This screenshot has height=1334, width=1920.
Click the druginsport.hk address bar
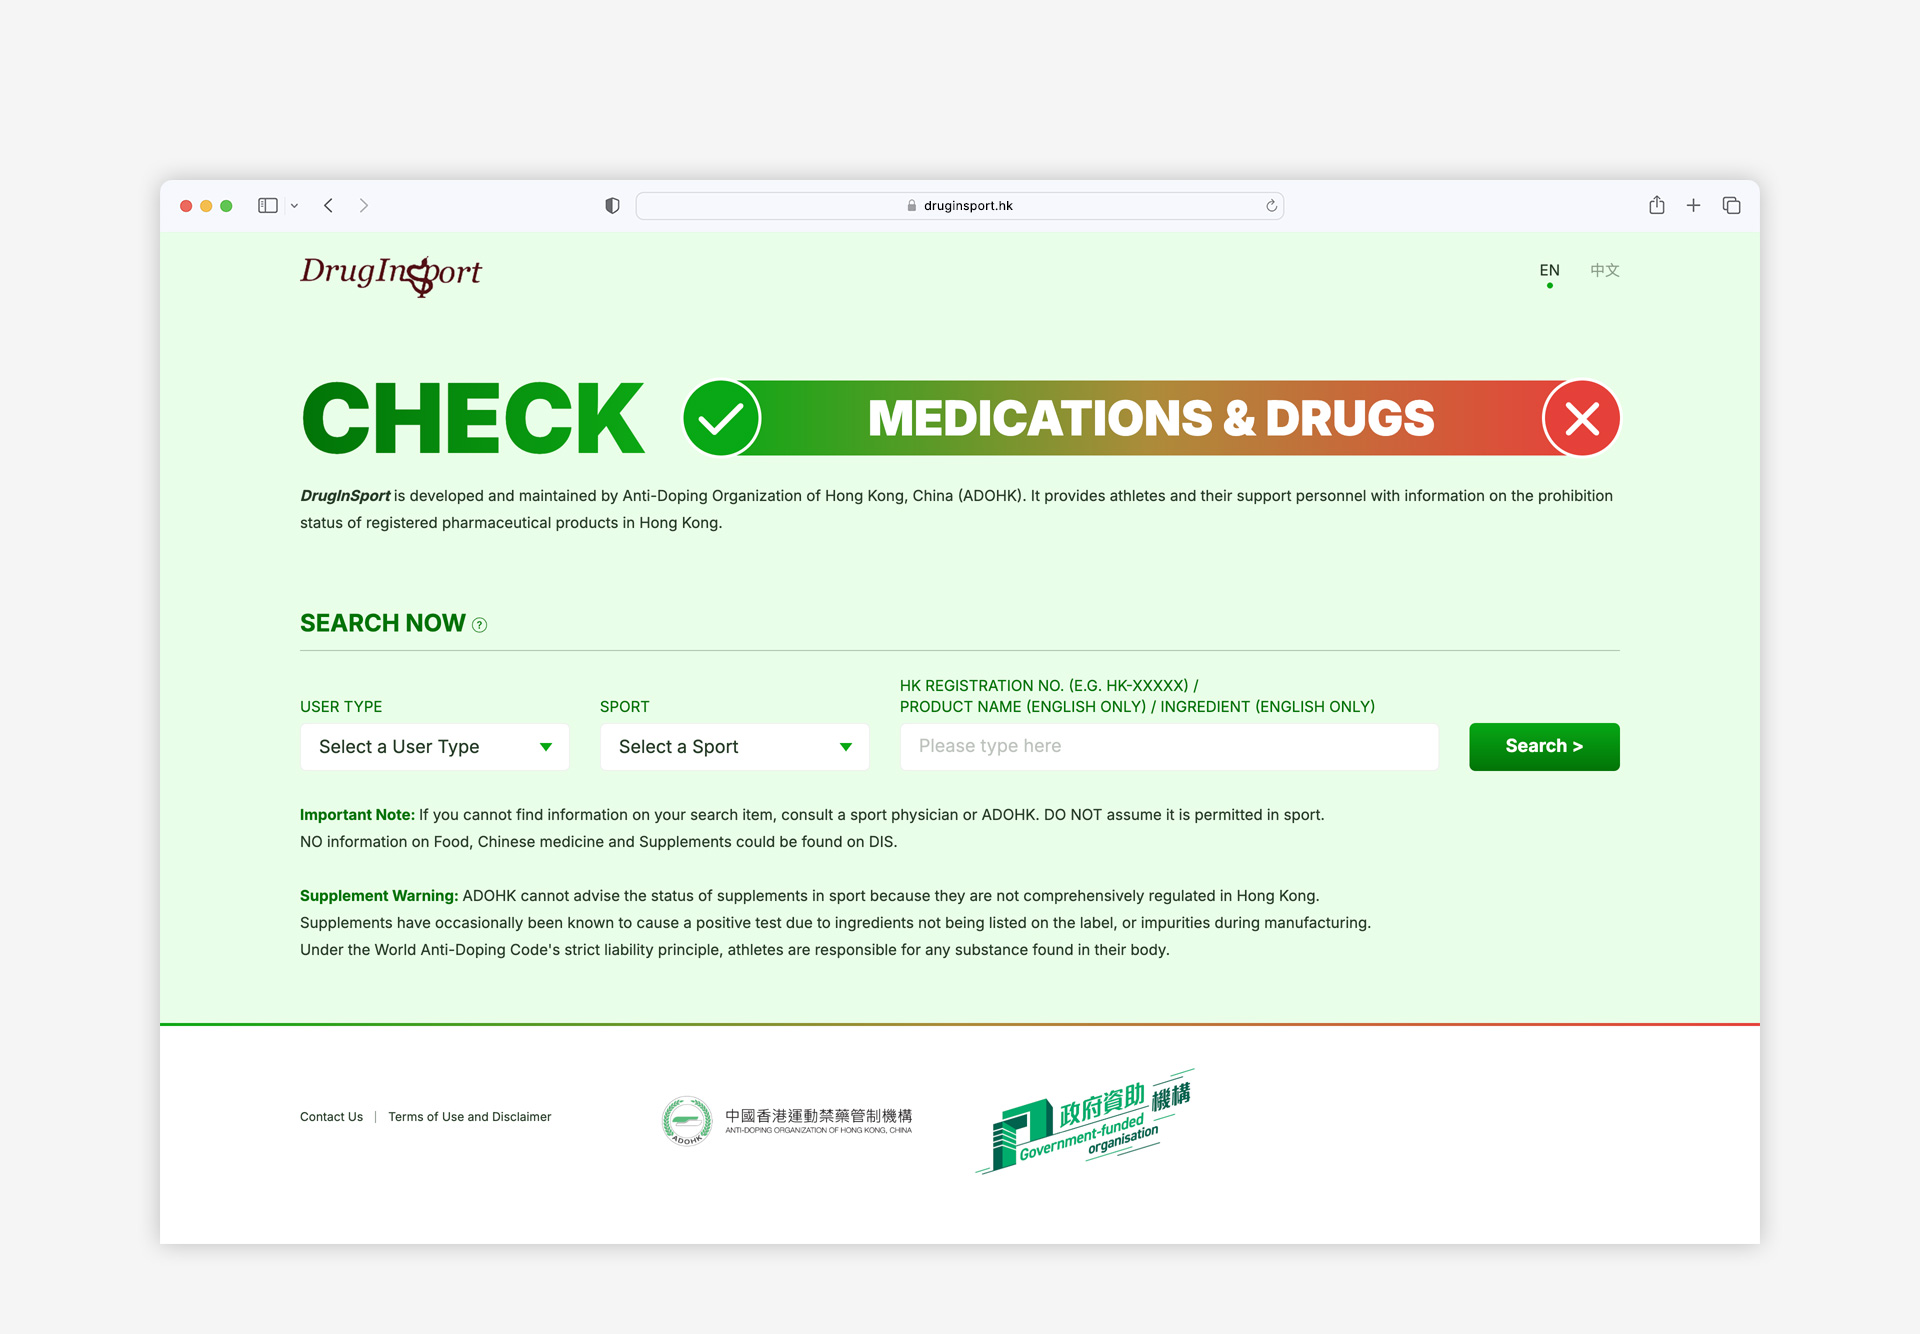960,206
